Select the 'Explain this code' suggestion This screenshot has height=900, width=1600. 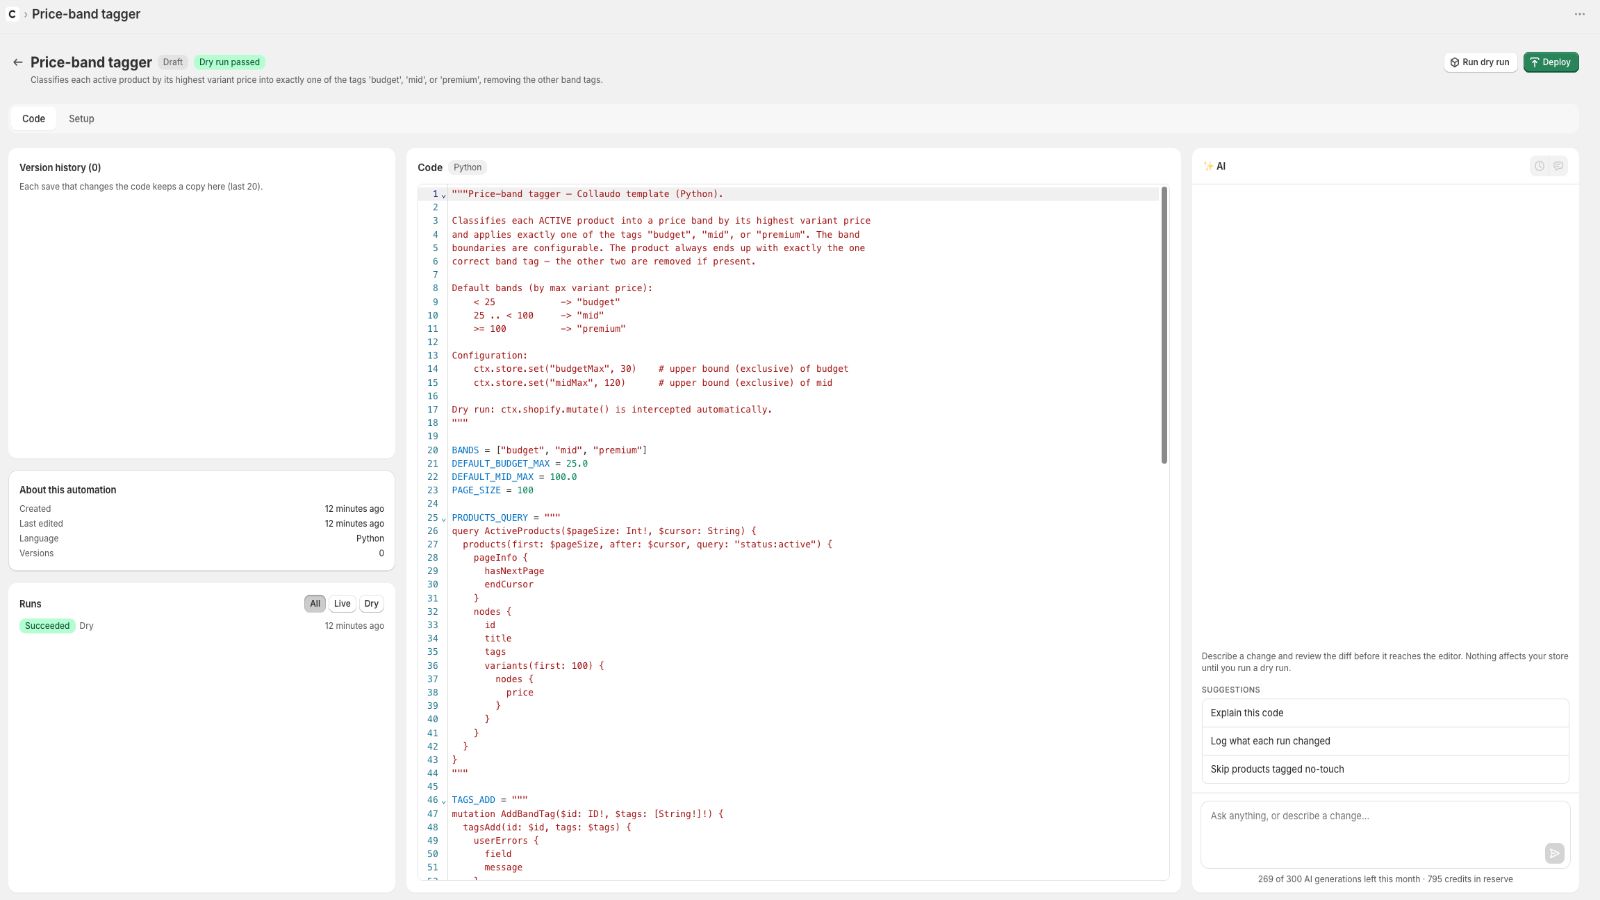[x=1385, y=713]
